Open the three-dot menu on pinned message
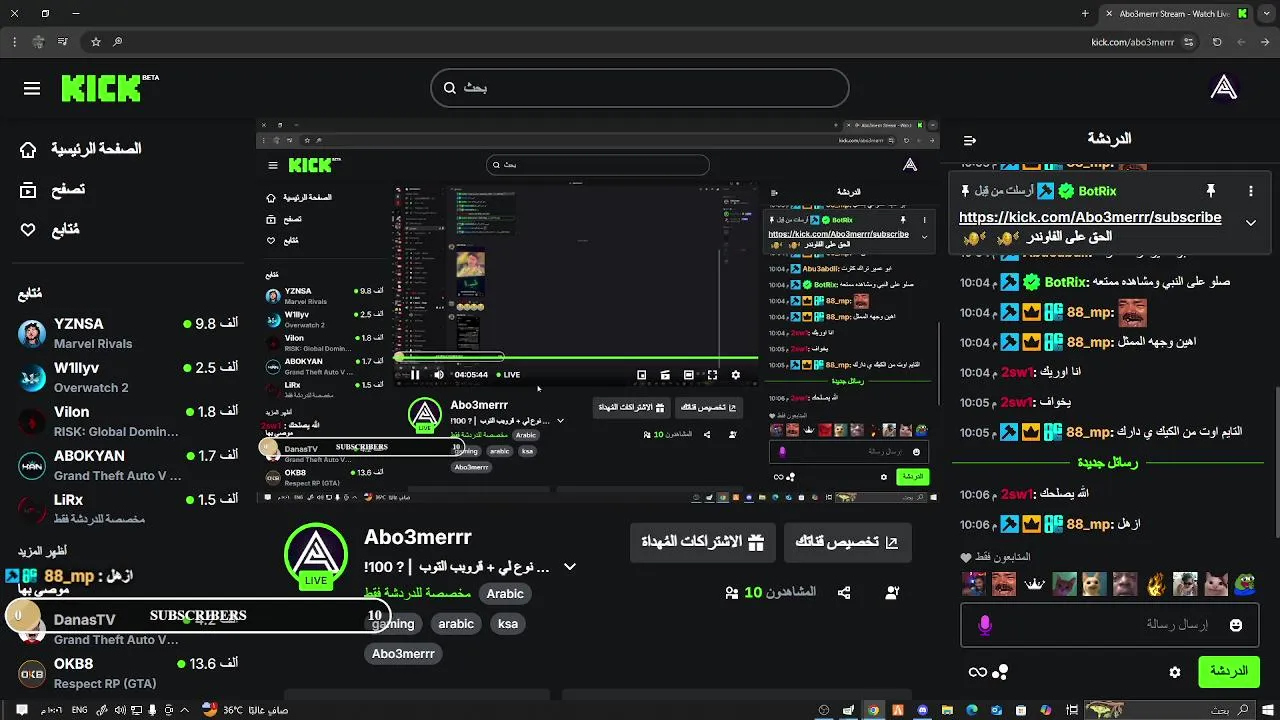This screenshot has width=1280, height=720. (x=1250, y=190)
